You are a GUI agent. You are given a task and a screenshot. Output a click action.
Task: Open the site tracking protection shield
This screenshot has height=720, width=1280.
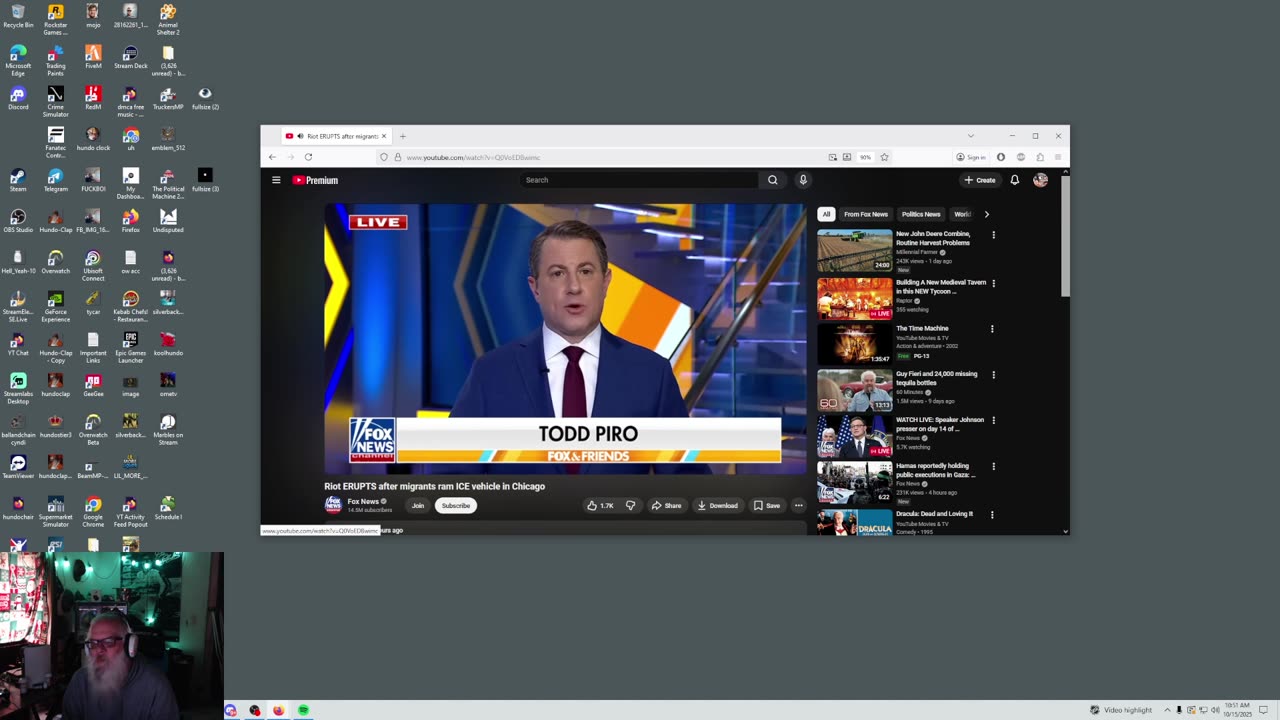[x=384, y=157]
